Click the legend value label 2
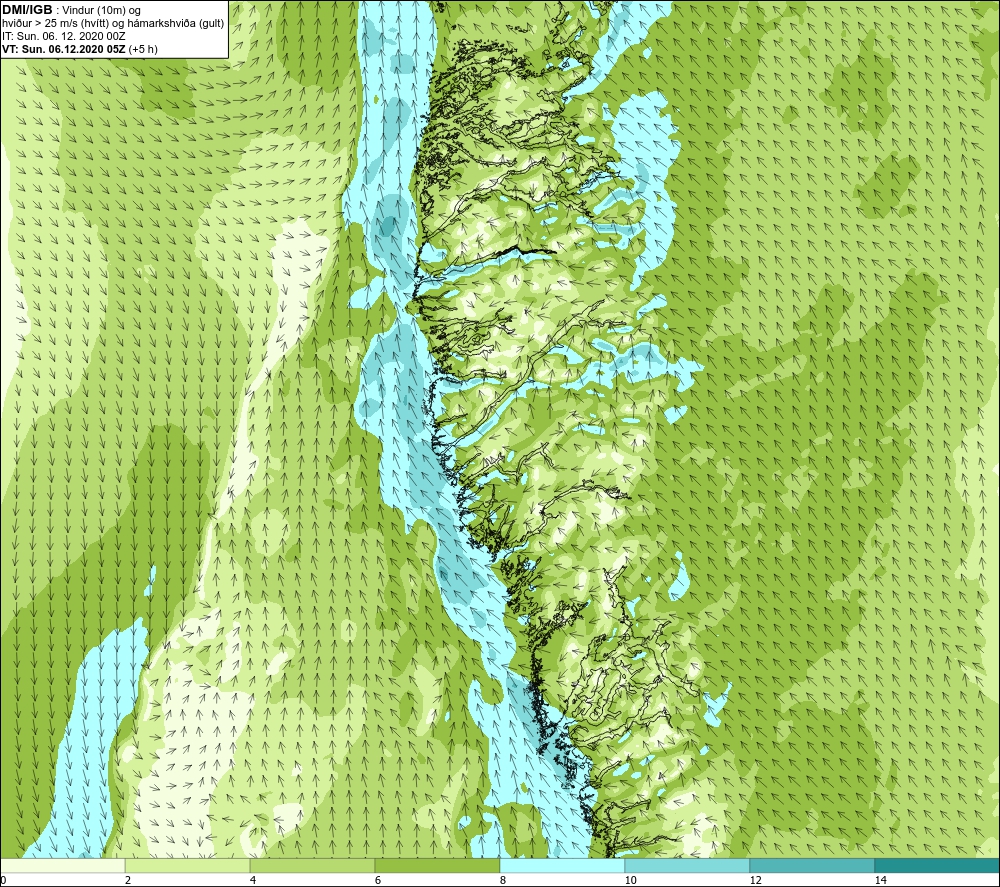The width and height of the screenshot is (1000, 887). [x=128, y=881]
